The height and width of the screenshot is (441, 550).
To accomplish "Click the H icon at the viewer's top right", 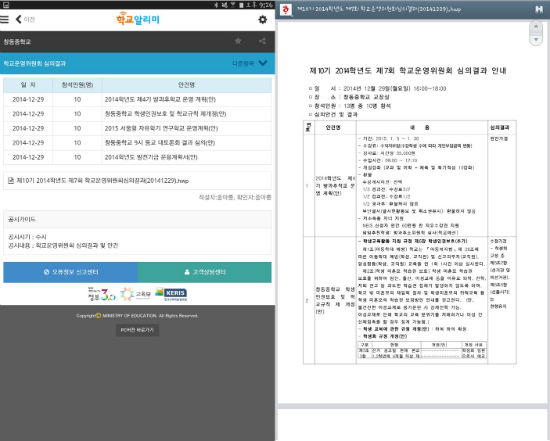I will [x=539, y=9].
